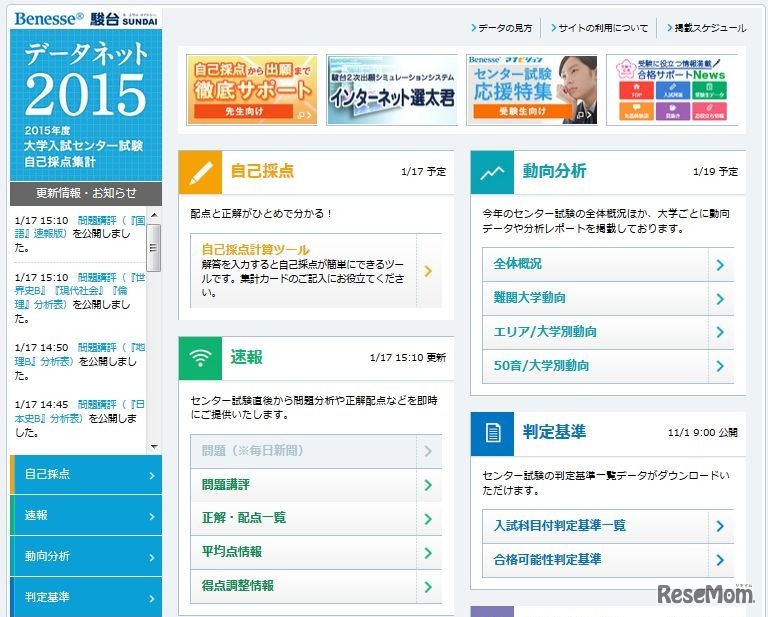768x617 pixels.
Task: Expand 速報 in the left sidebar
Action: 86,515
